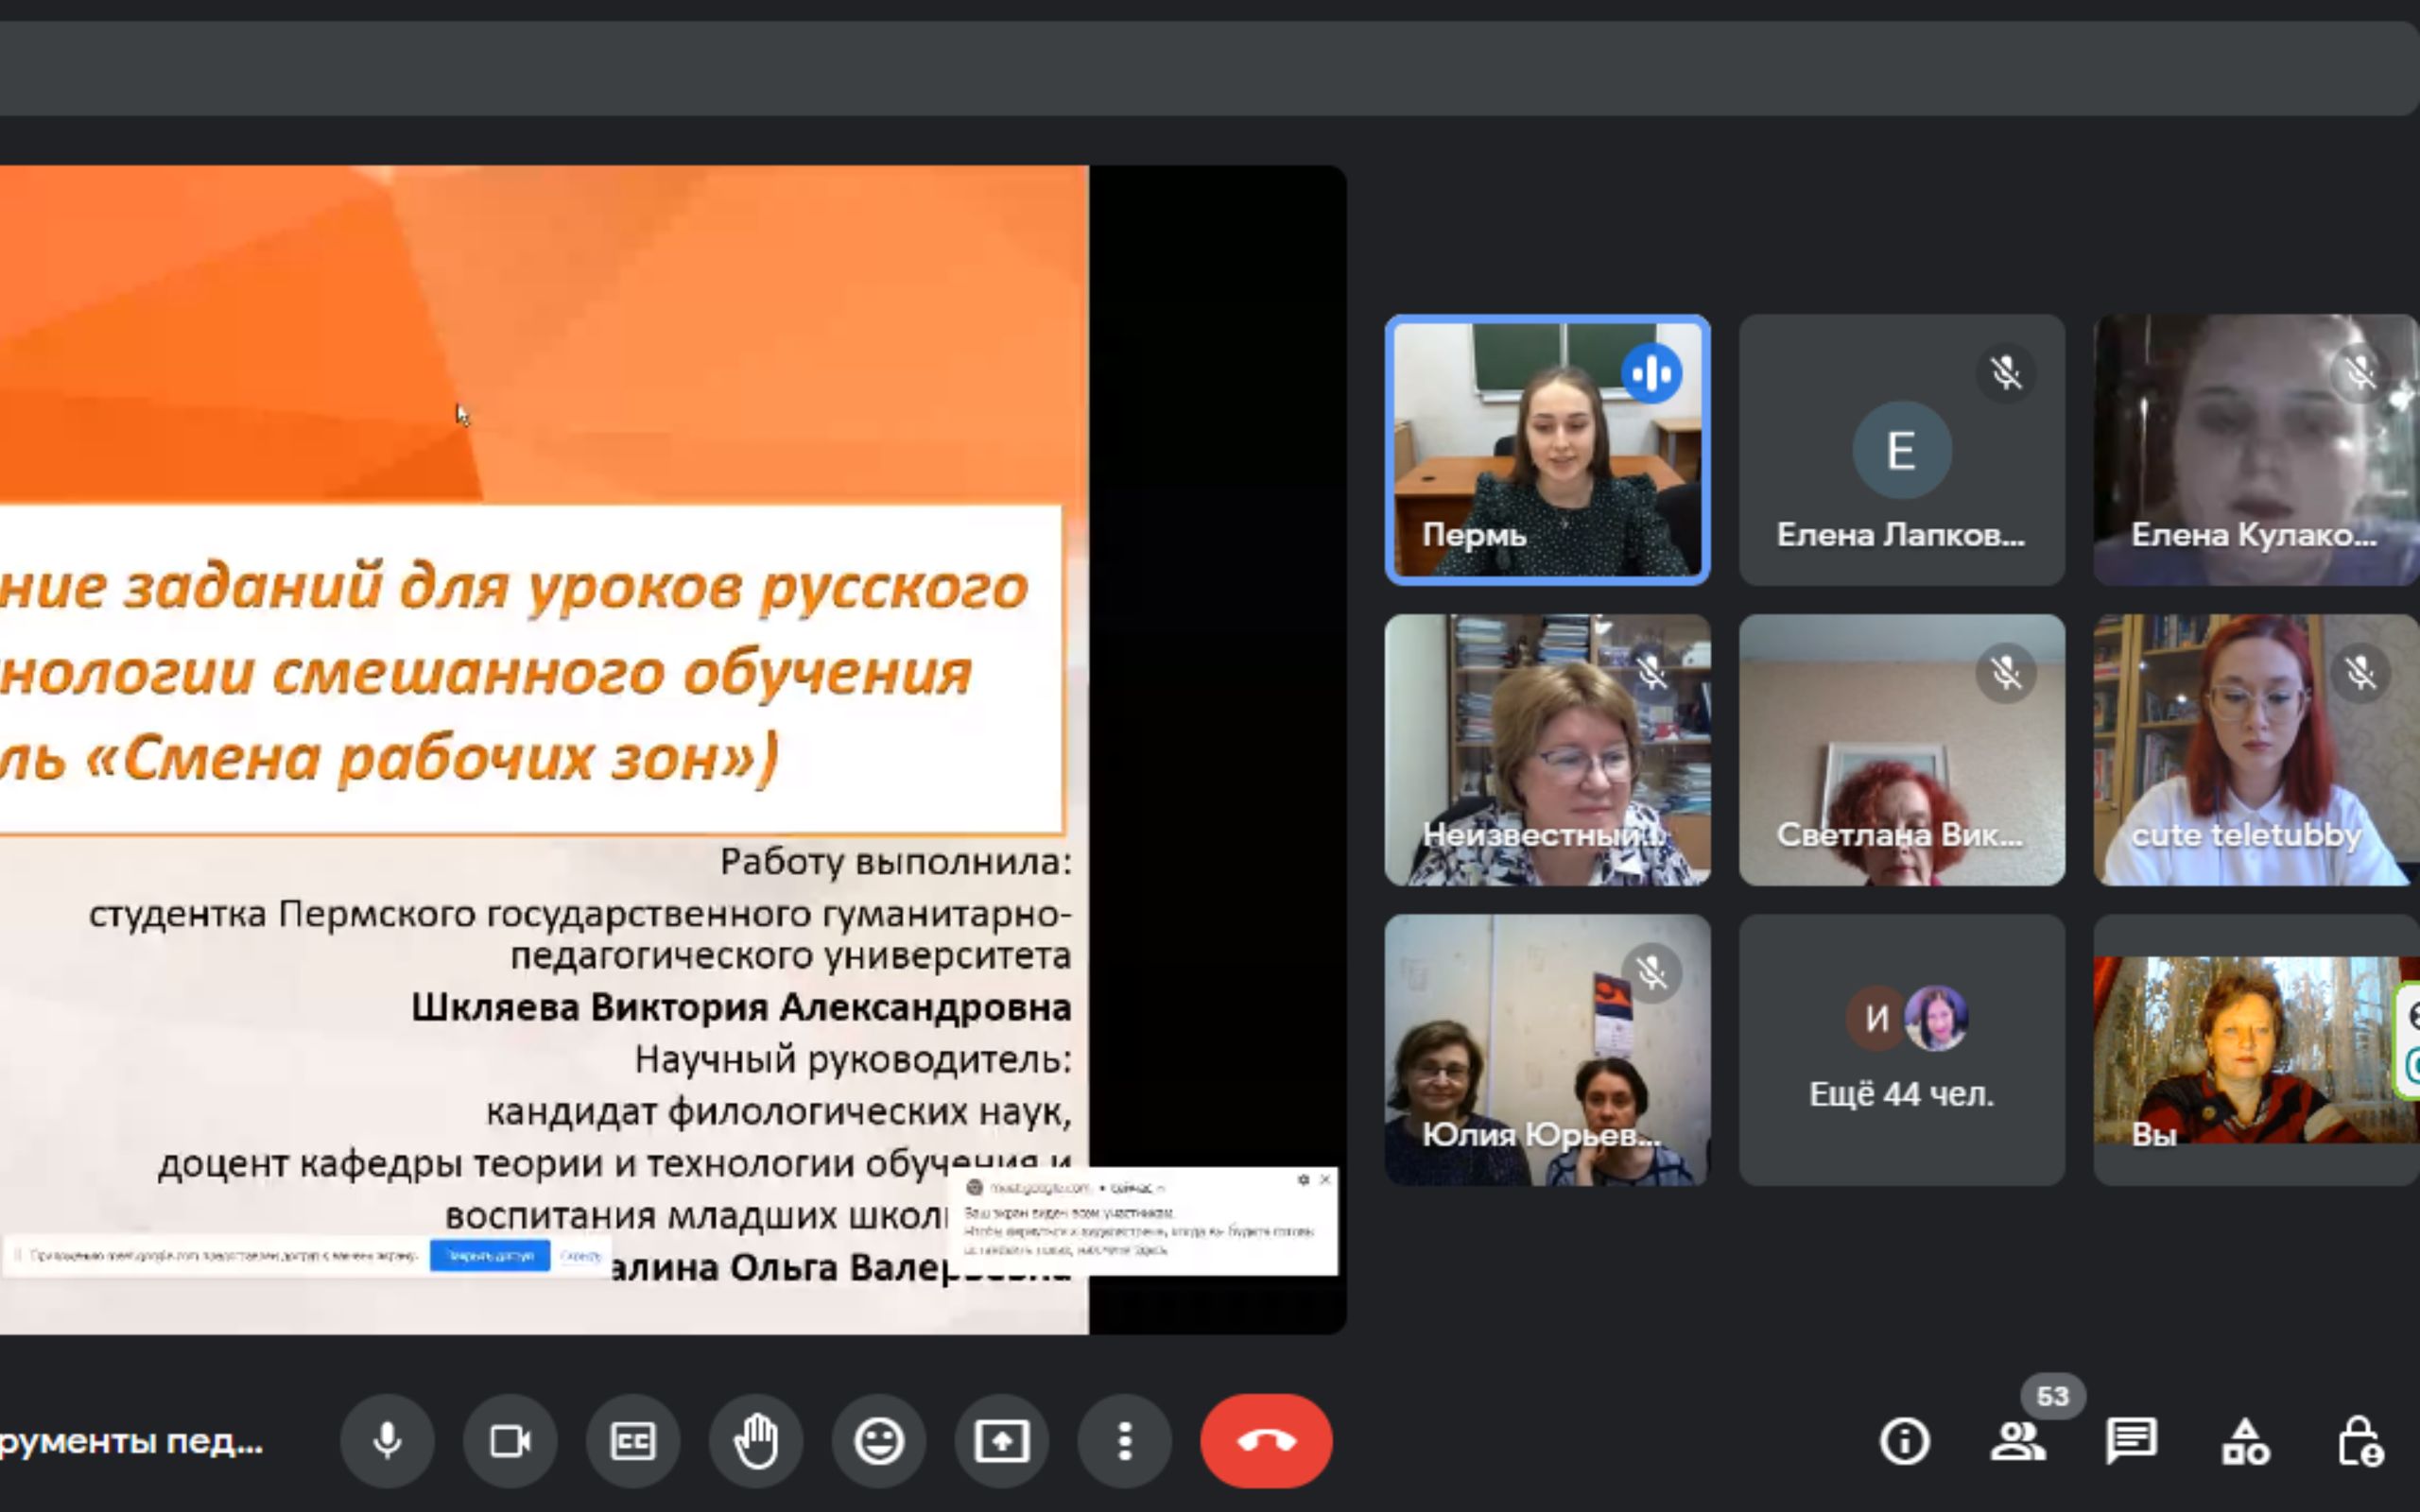Open the meeting details info icon
This screenshot has width=2420, height=1512.
[1904, 1441]
